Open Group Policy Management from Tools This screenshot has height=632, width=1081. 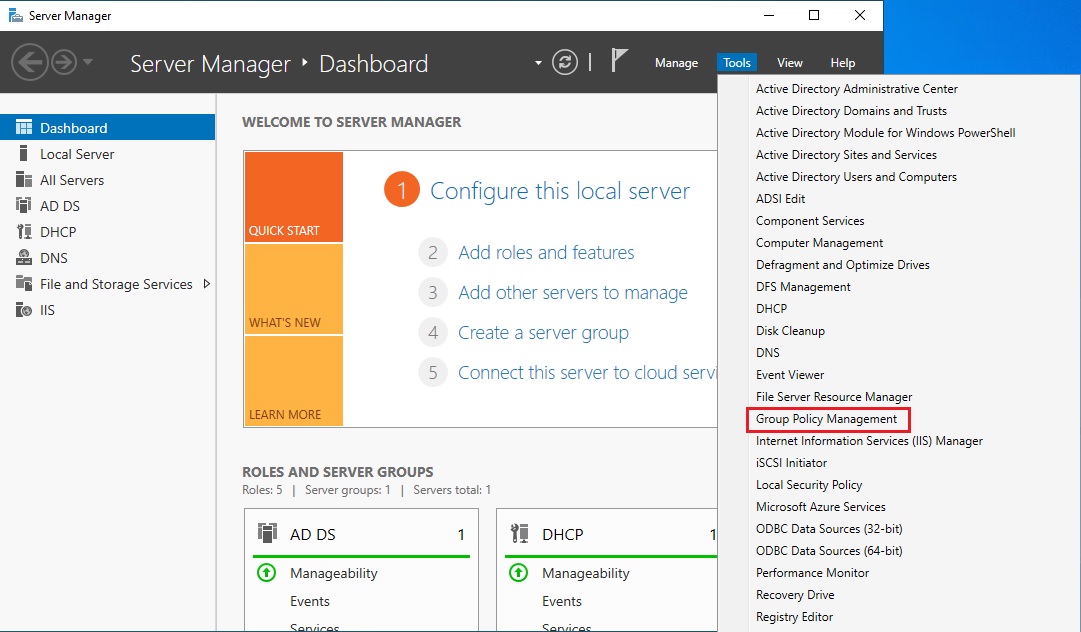coord(826,419)
